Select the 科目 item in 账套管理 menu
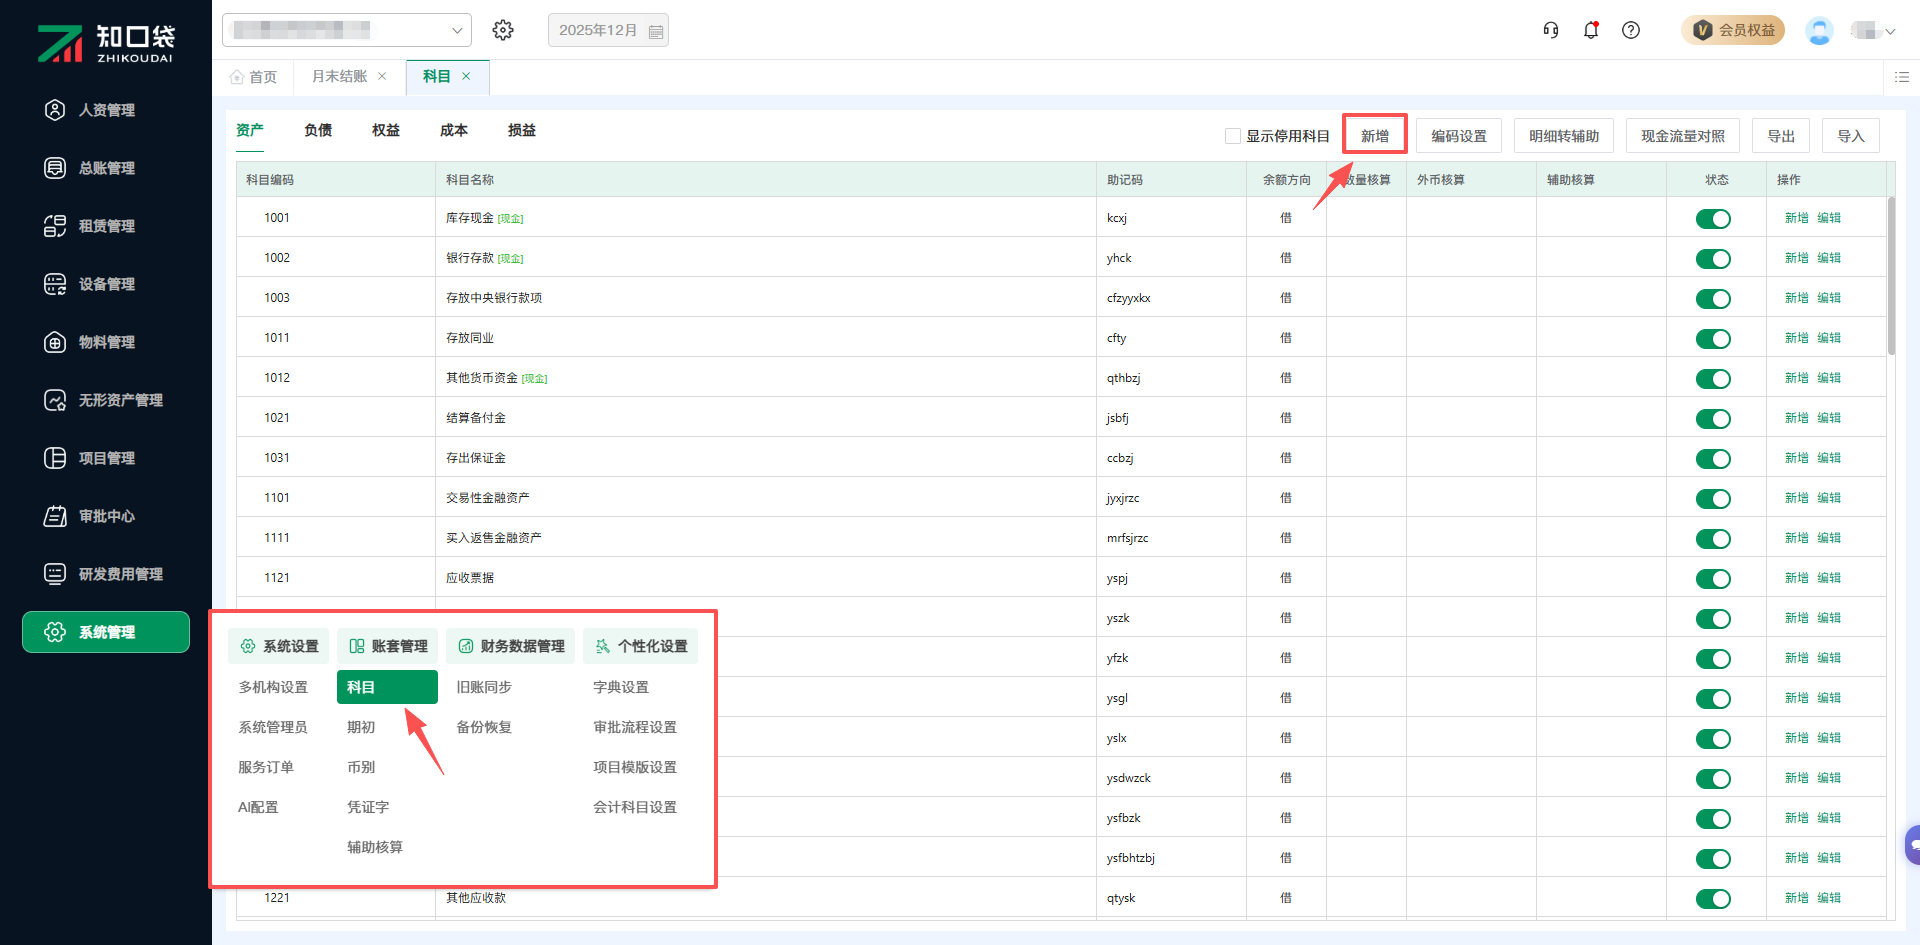Viewport: 1920px width, 945px height. [x=387, y=687]
